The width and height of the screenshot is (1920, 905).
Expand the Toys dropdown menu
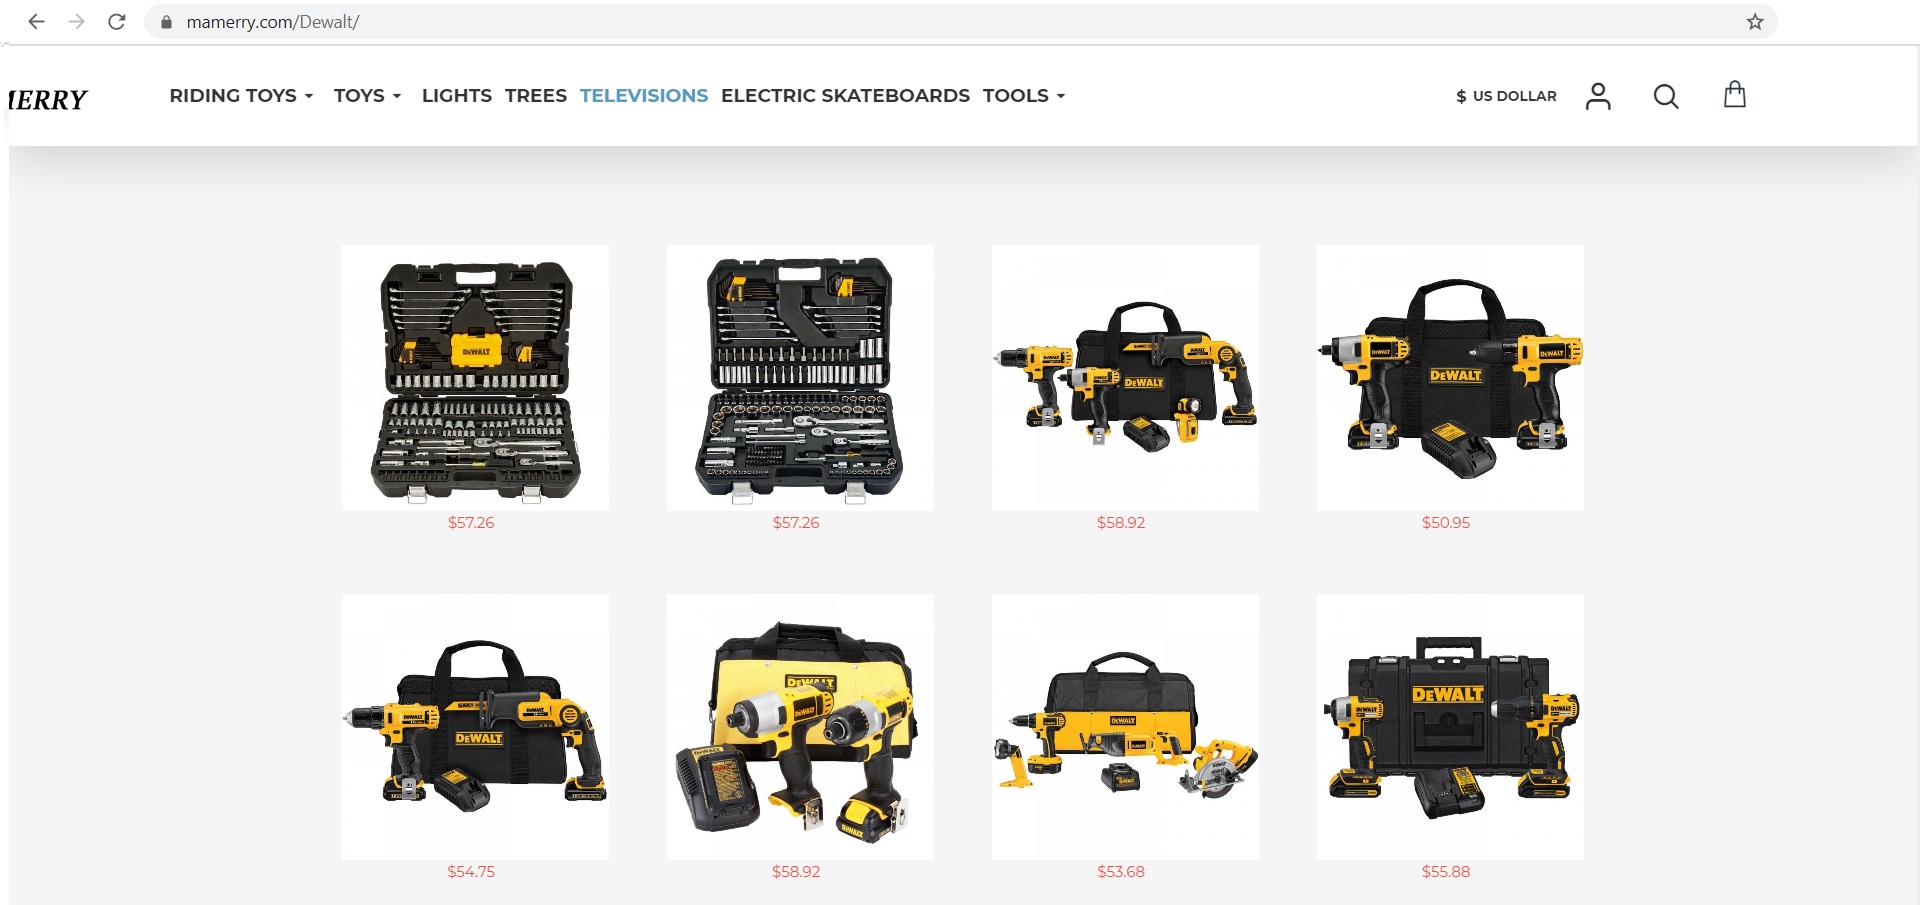pyautogui.click(x=367, y=96)
